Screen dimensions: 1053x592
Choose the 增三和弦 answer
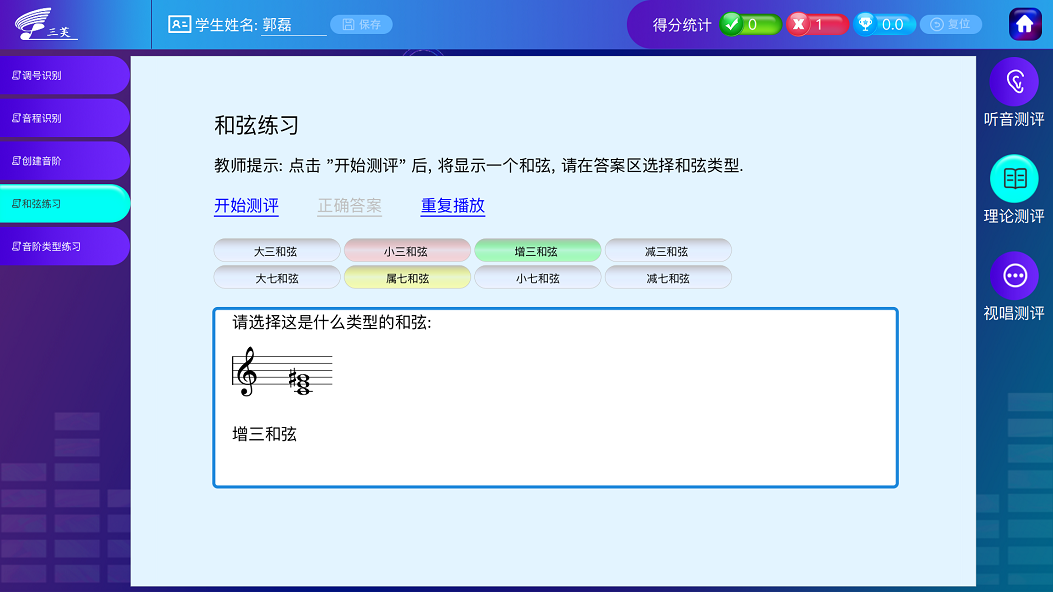[537, 251]
